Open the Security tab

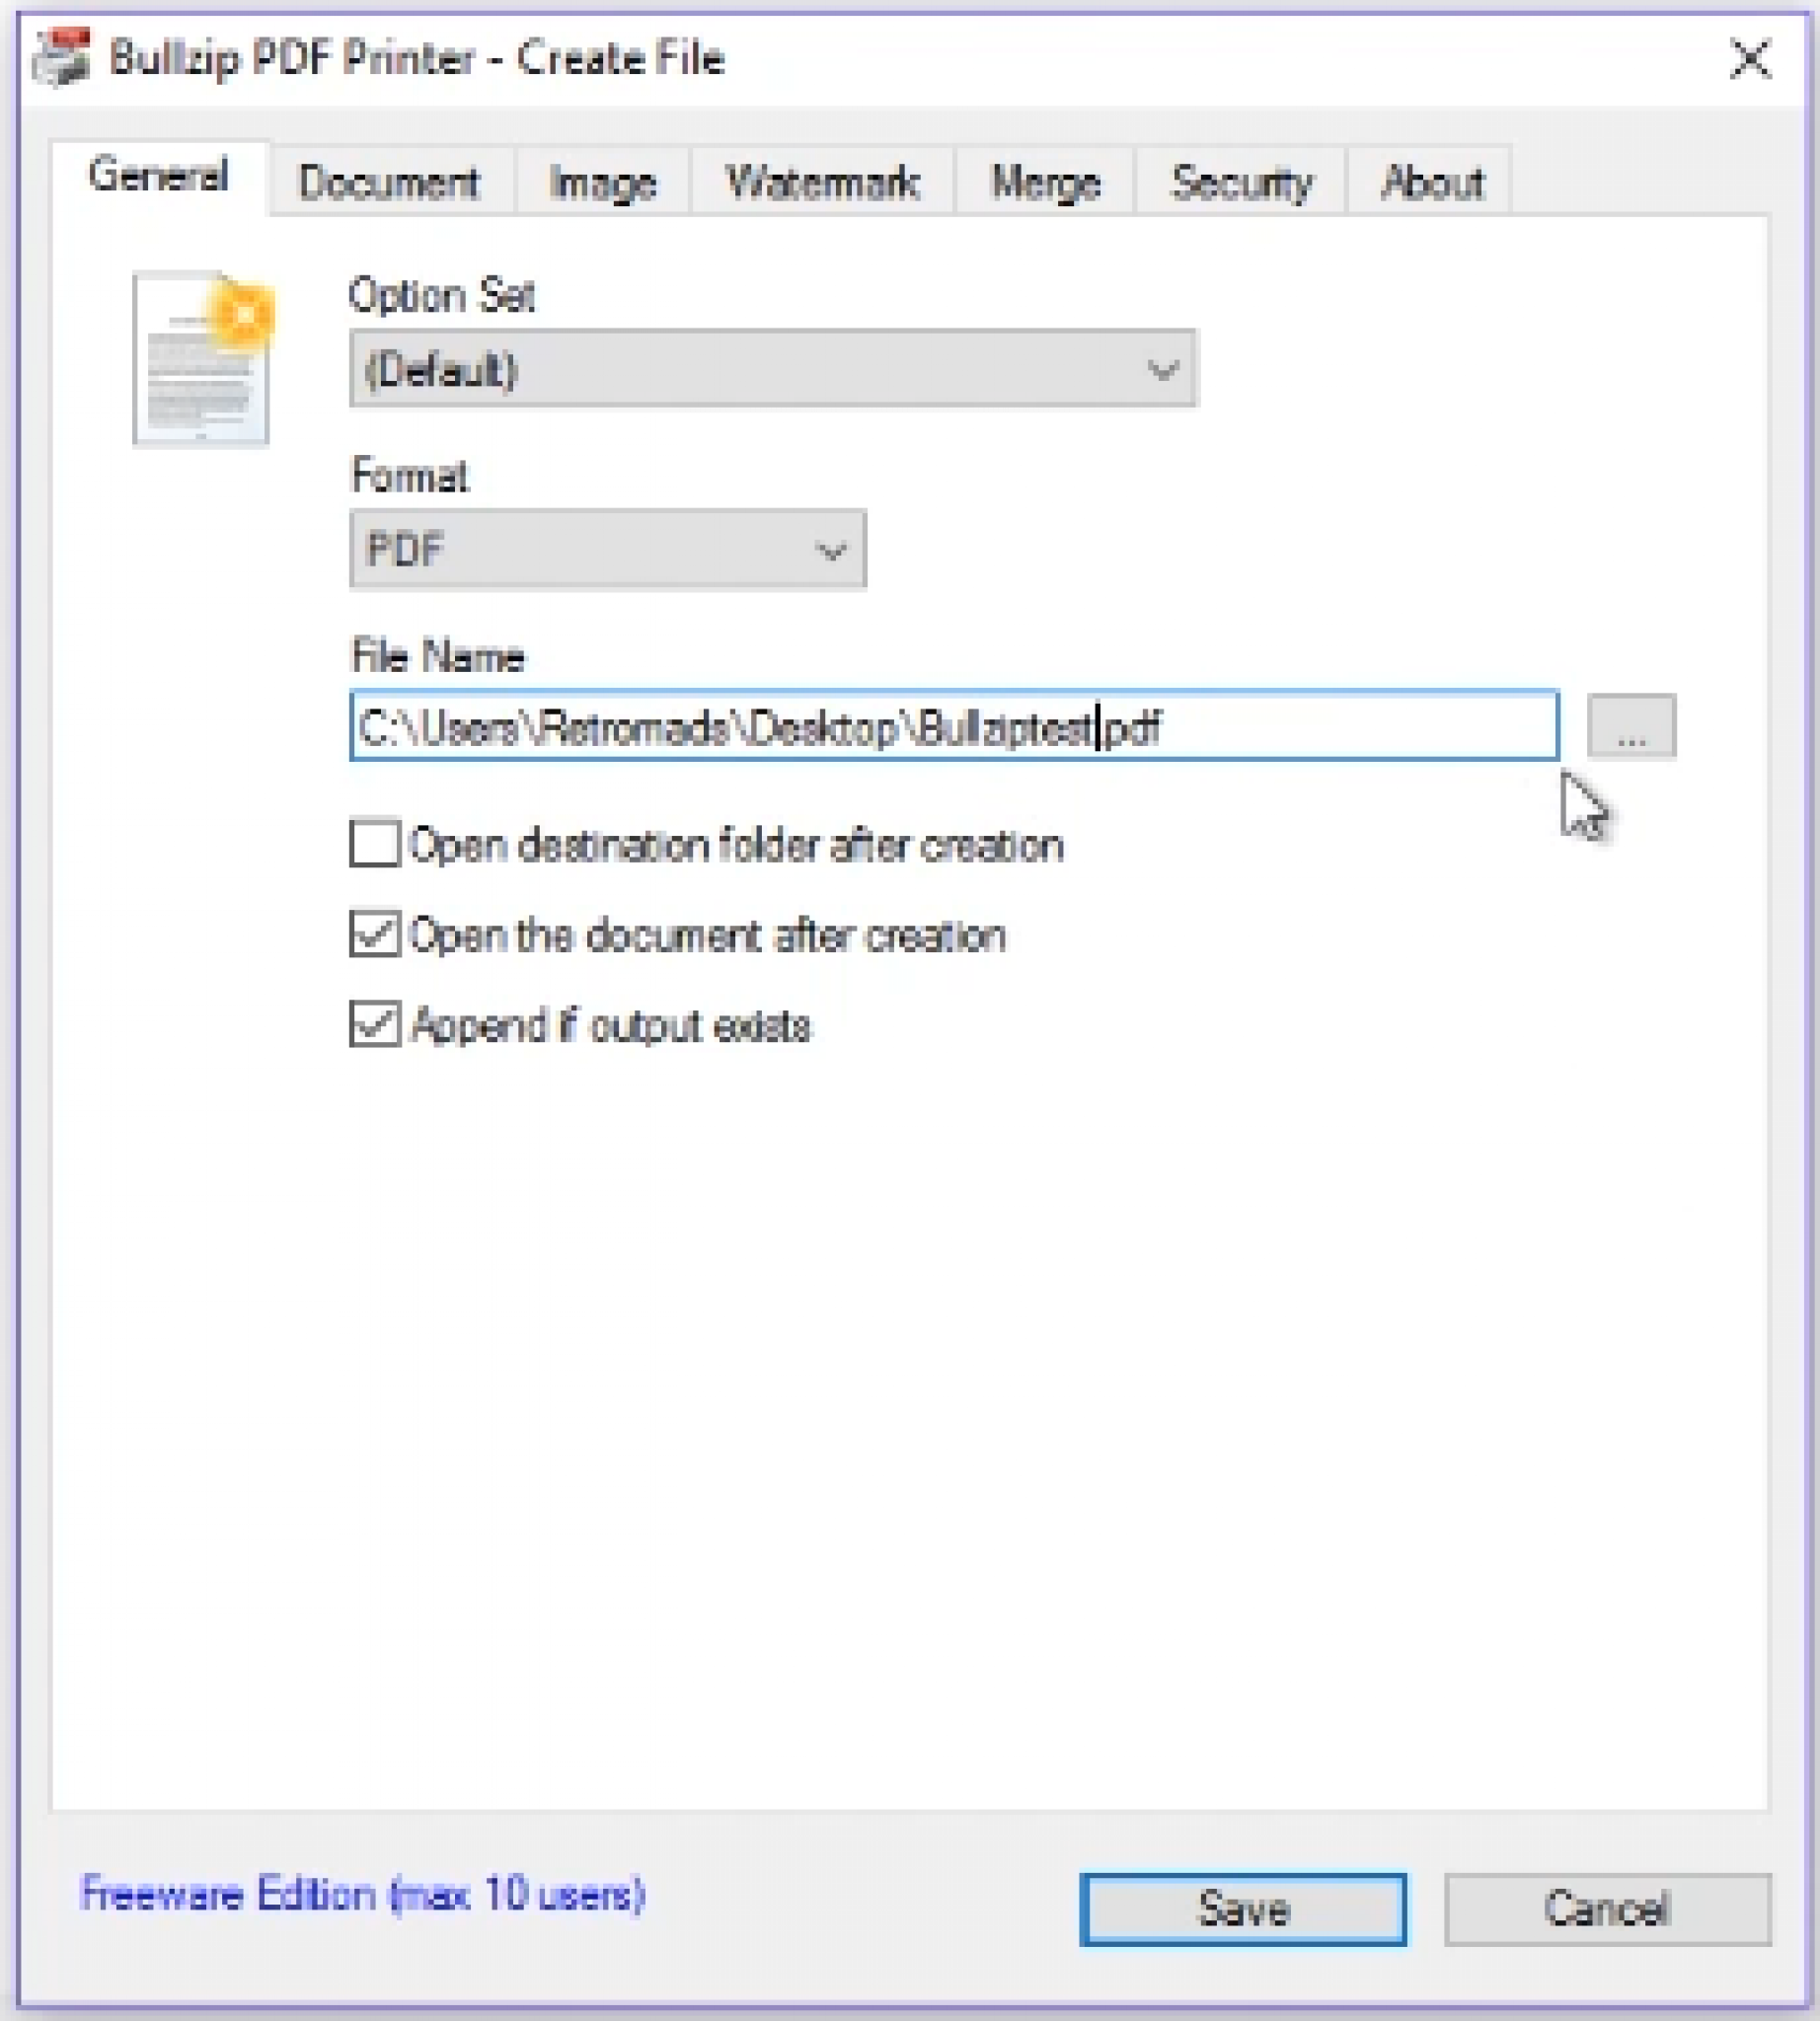pos(1241,182)
